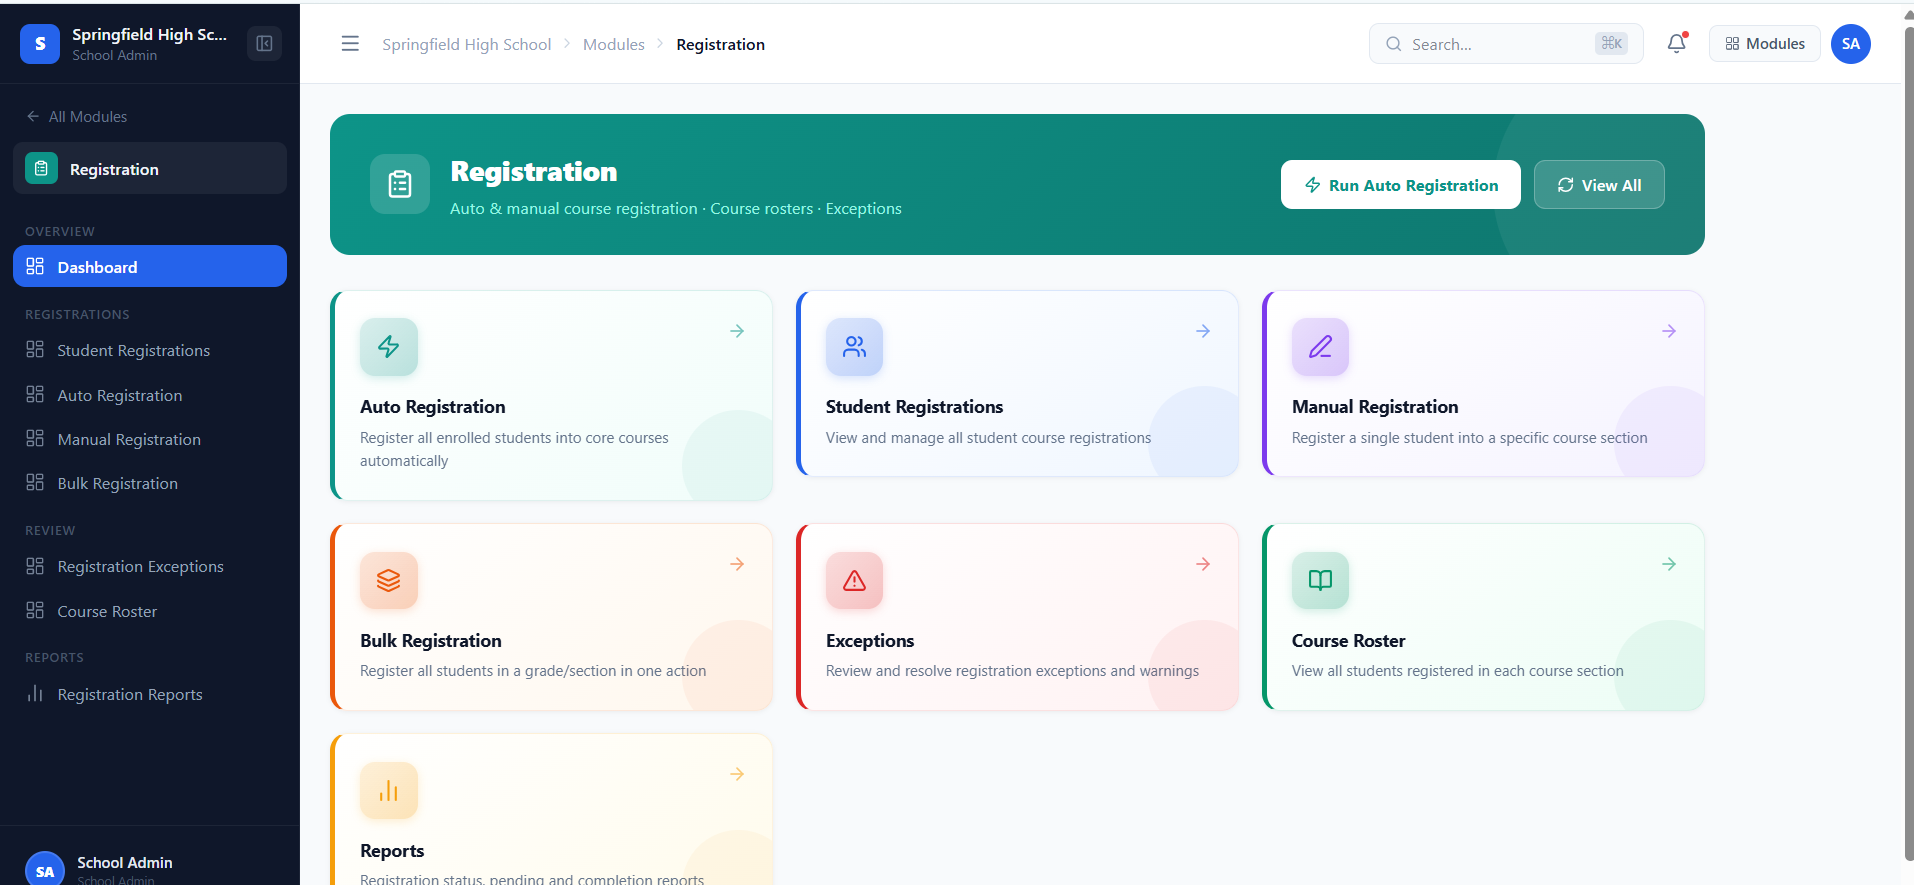Click the Registration Reports chart icon in sidebar

[35, 694]
